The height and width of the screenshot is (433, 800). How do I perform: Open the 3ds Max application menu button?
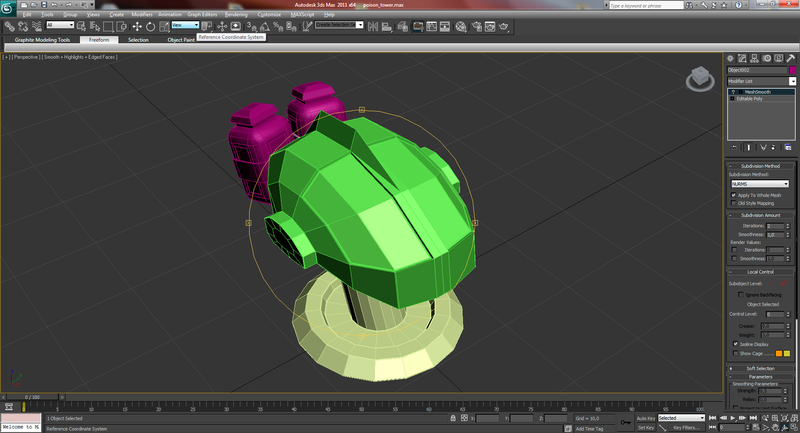[8, 8]
